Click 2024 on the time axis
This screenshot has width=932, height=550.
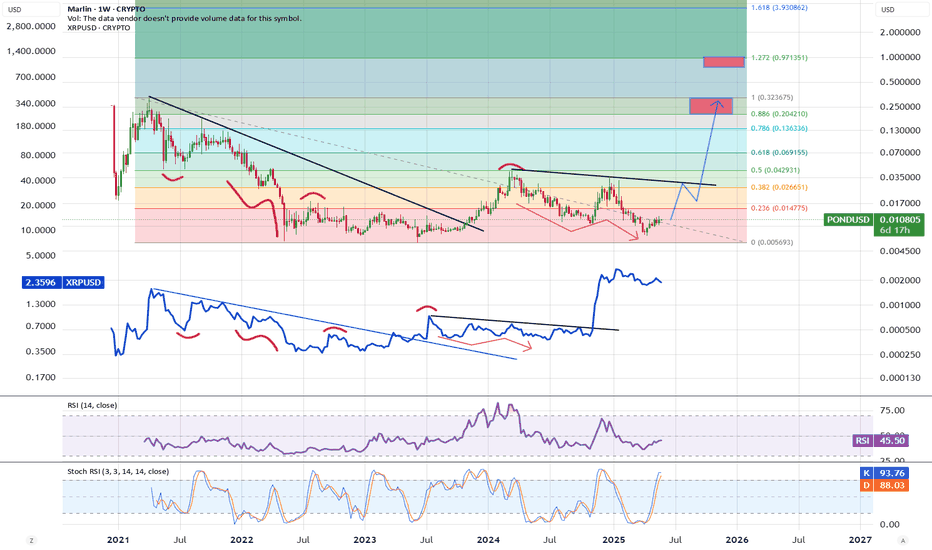click(488, 540)
